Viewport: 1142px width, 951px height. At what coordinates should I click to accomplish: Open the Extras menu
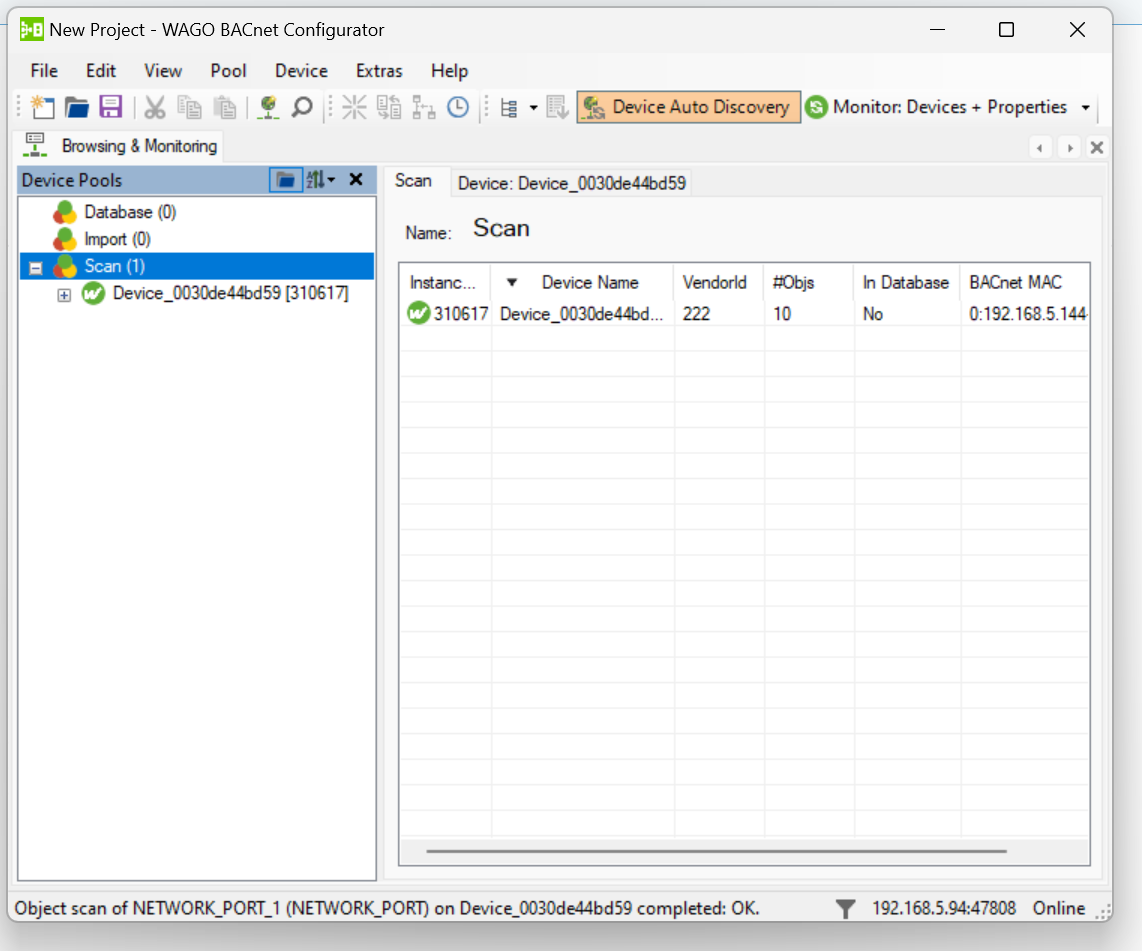pos(379,71)
